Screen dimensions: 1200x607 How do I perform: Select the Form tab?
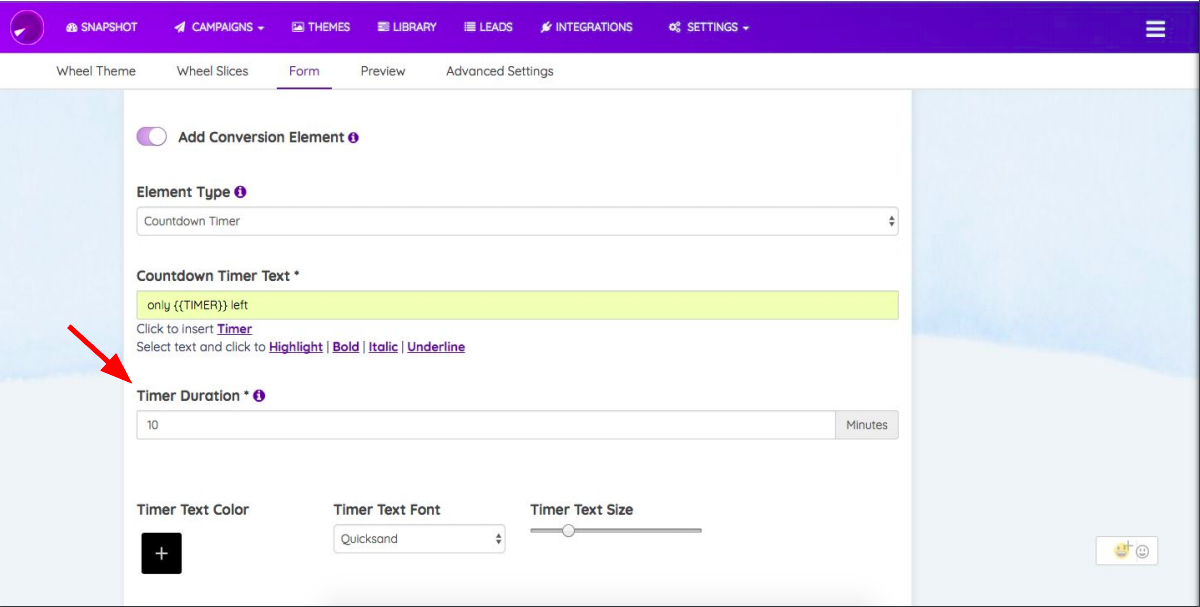click(x=304, y=71)
